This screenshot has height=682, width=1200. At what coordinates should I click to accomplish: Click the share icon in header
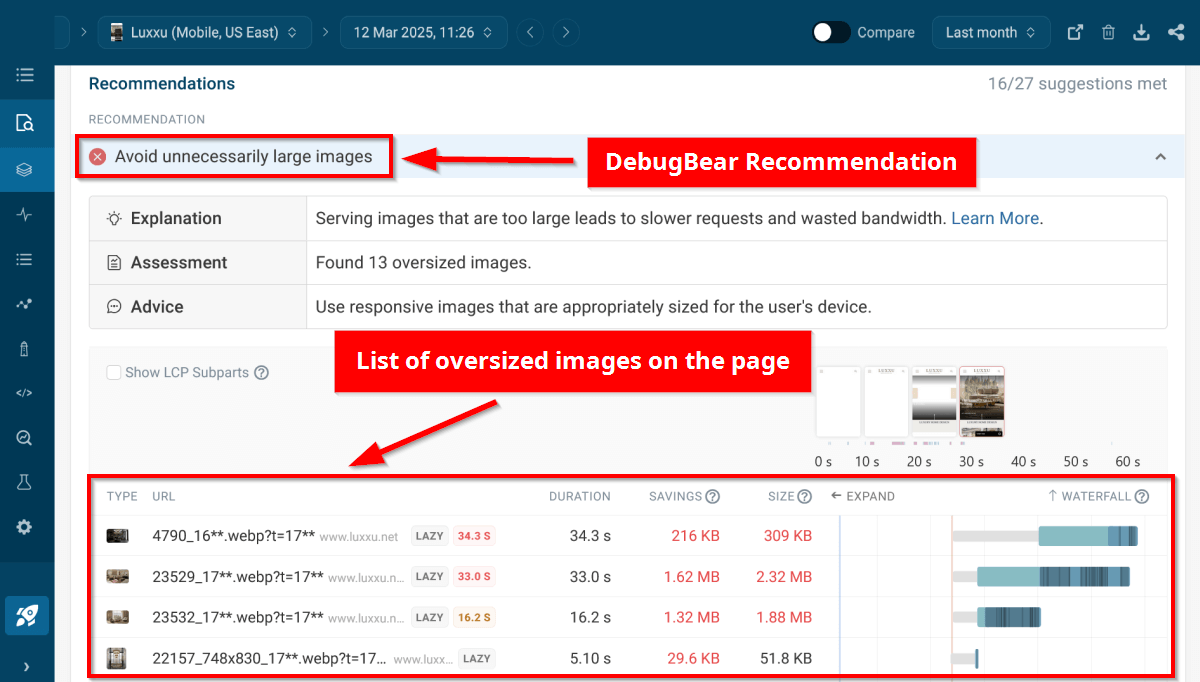click(1176, 32)
